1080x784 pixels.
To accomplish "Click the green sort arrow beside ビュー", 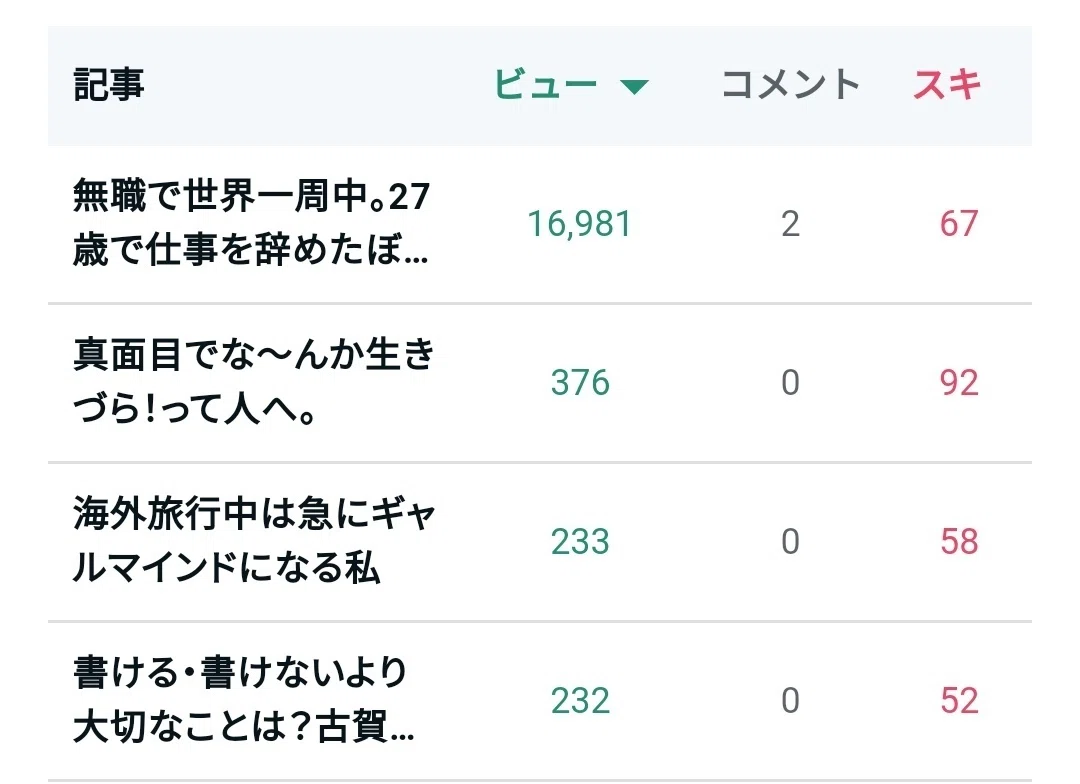I will coord(634,87).
